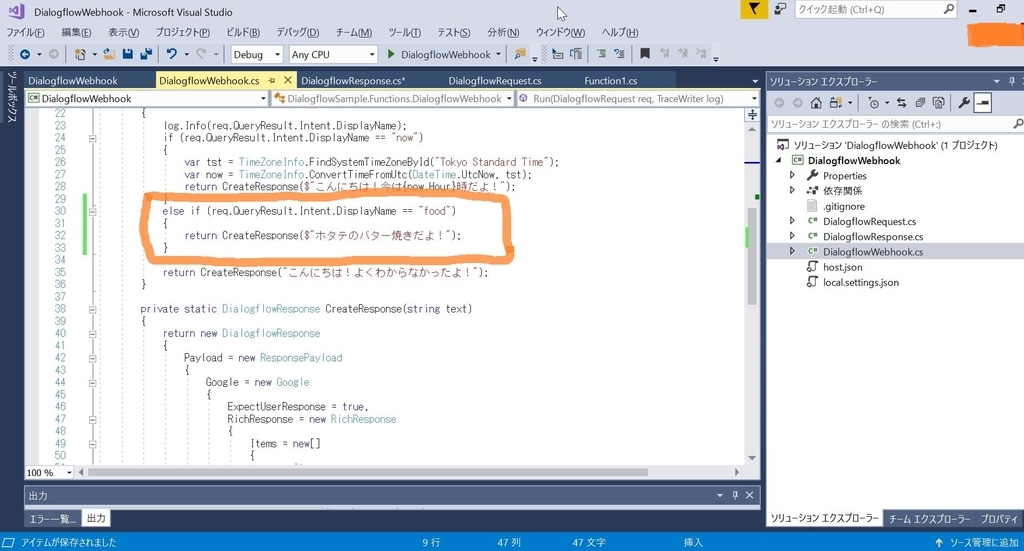Viewport: 1024px width, 551px height.
Task: Expand DialogflowResponse.cs node in Solution Explorer
Action: tap(792, 236)
